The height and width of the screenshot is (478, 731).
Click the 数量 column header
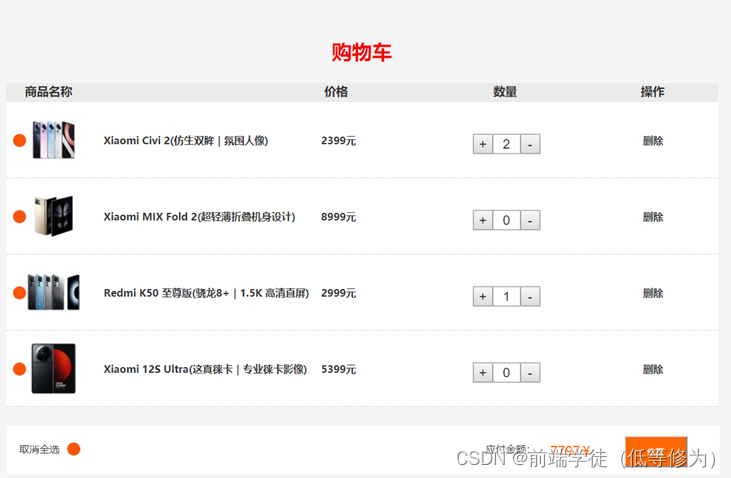505,92
